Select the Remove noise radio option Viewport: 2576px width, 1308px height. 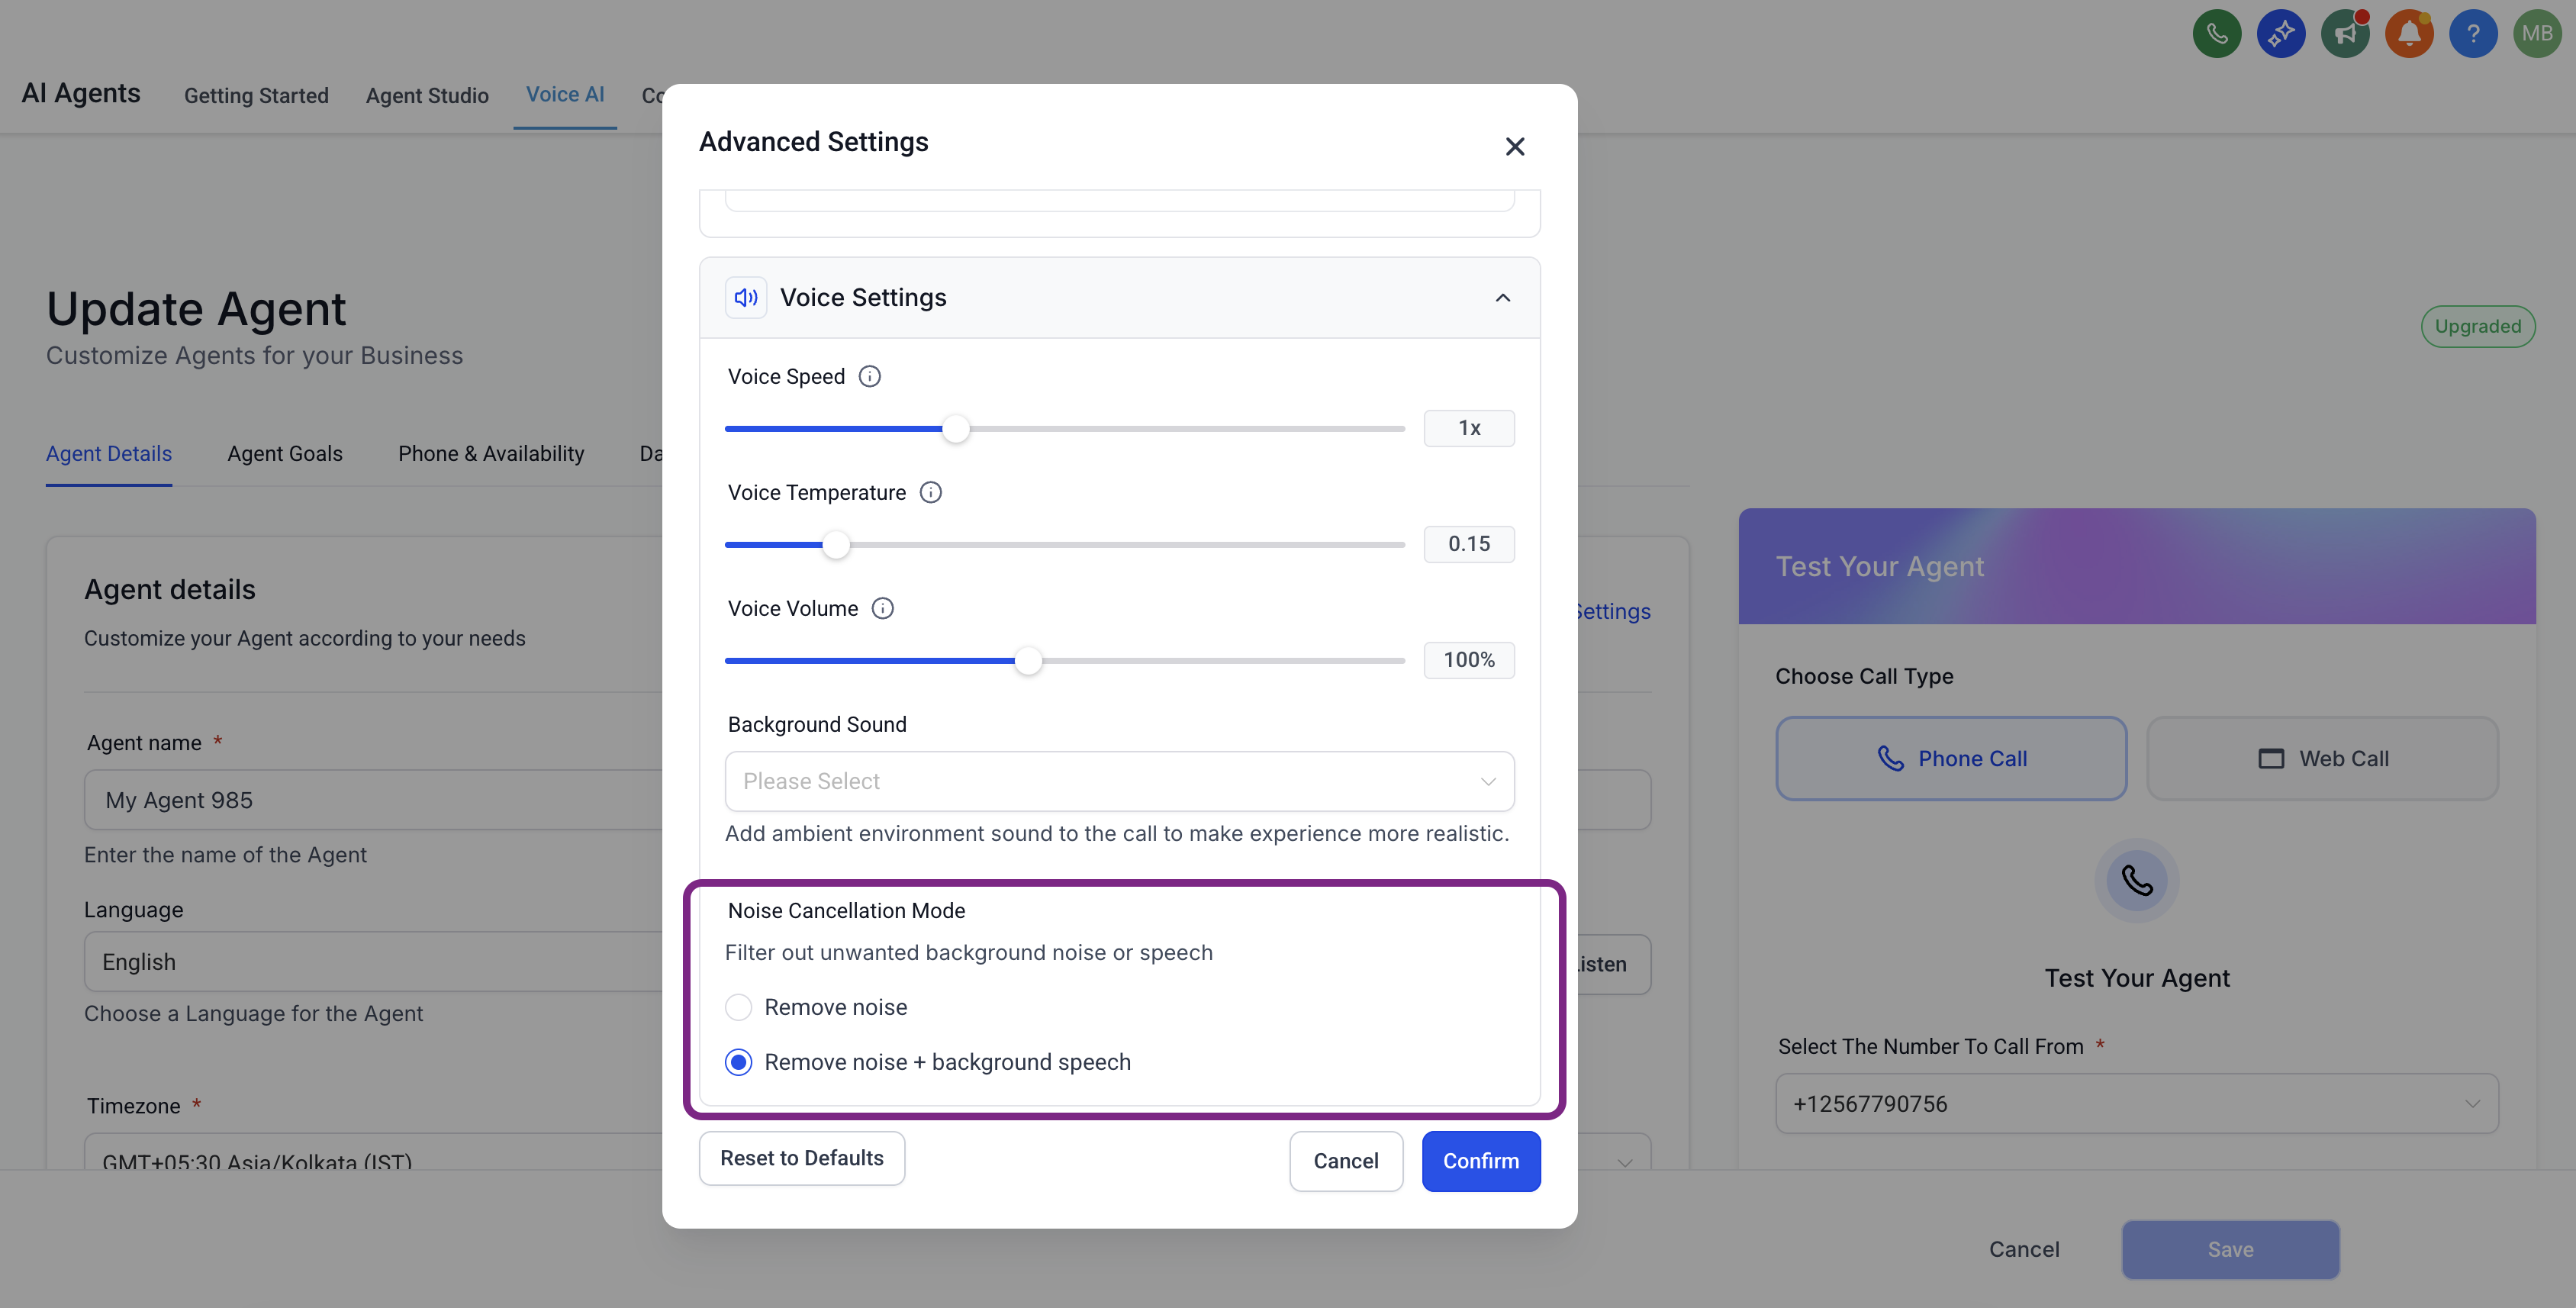[x=738, y=1007]
